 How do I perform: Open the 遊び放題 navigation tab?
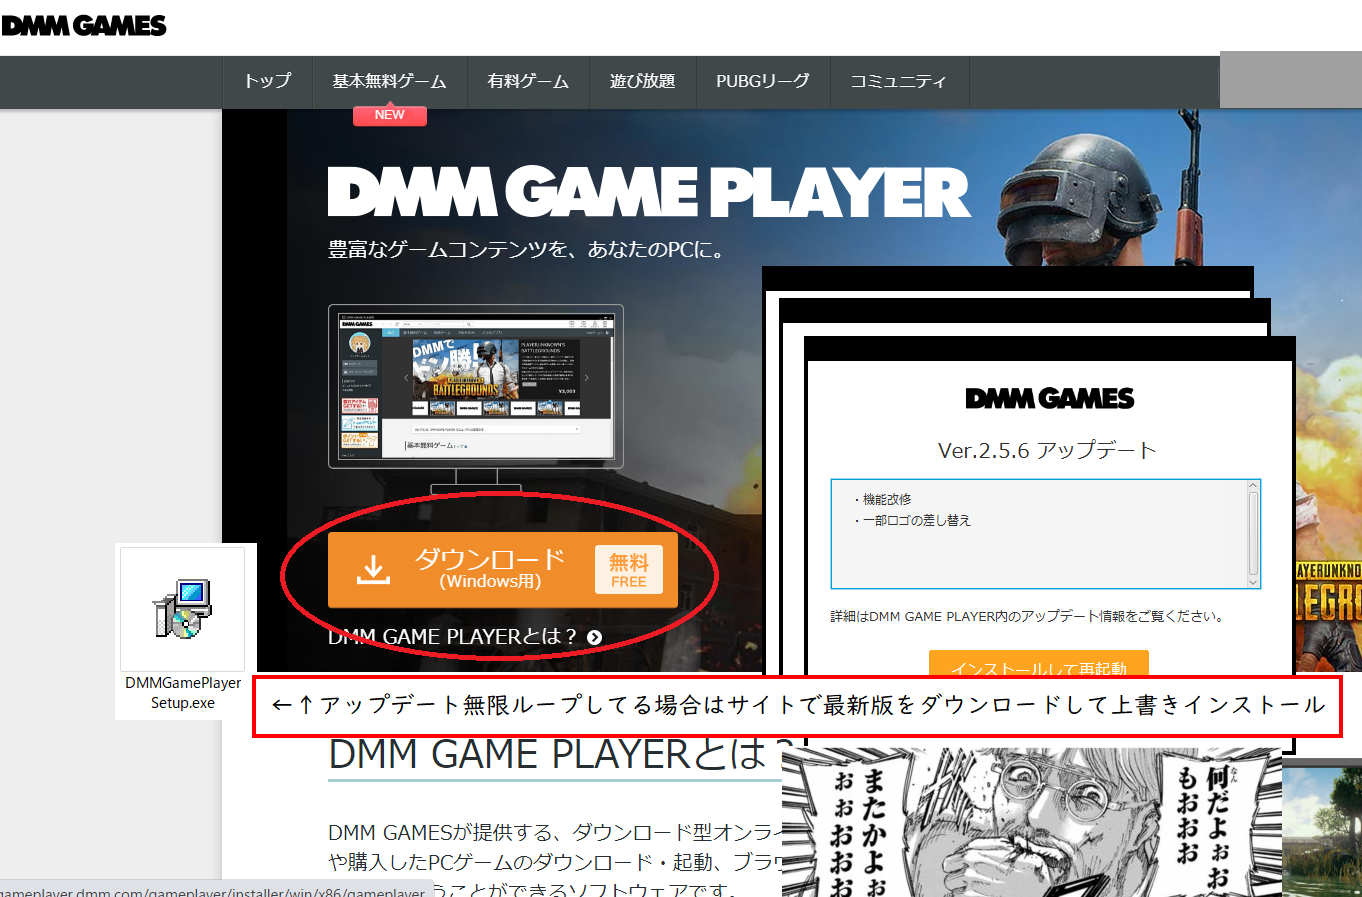[642, 81]
